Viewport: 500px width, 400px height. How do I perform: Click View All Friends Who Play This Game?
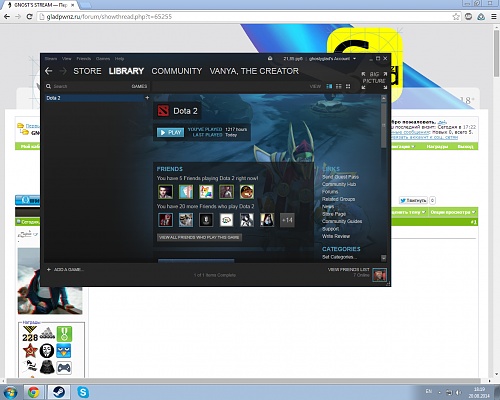pos(199,237)
